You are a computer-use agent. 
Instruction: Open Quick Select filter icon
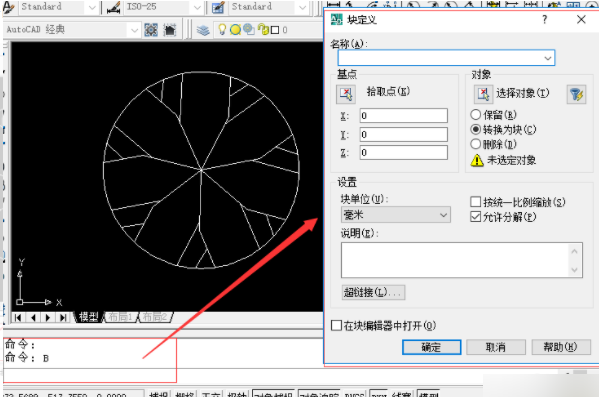(576, 94)
